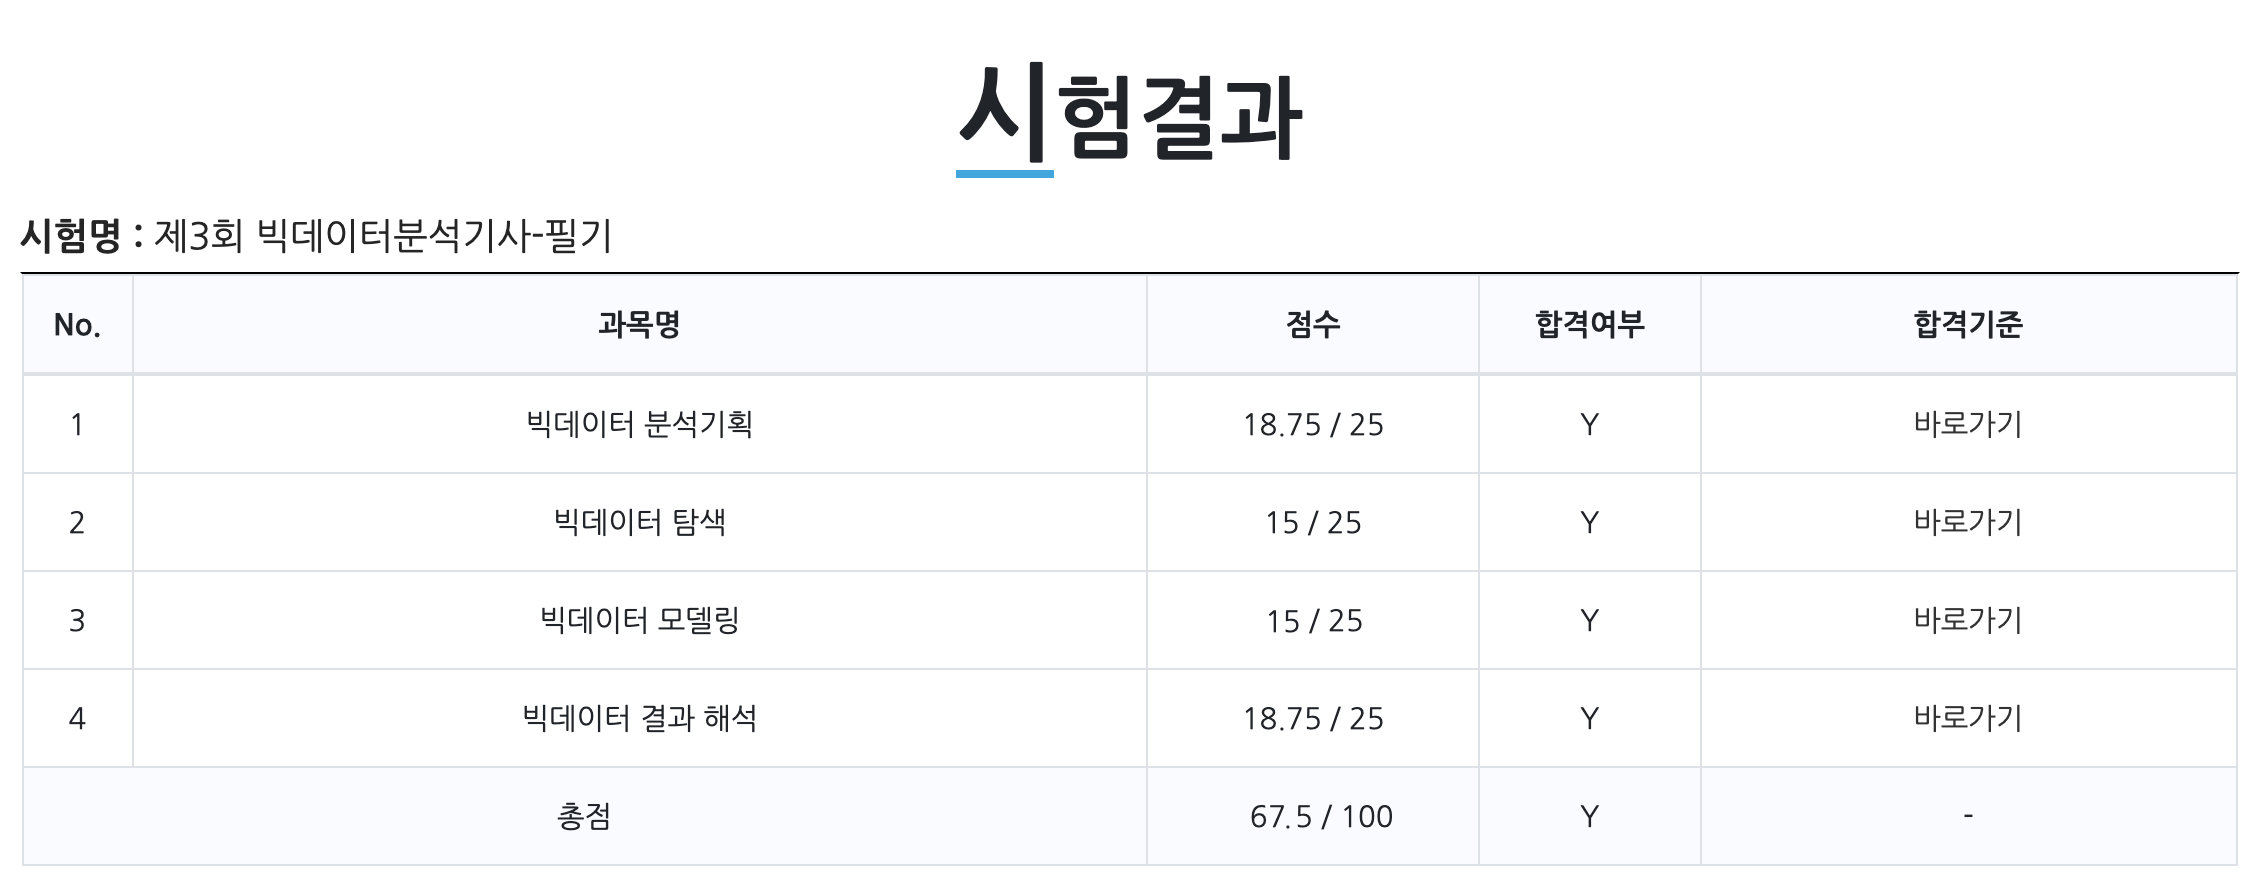Open 바로가기 link for 빅데이터 결과 해석
The width and height of the screenshot is (2262, 890).
point(1968,718)
